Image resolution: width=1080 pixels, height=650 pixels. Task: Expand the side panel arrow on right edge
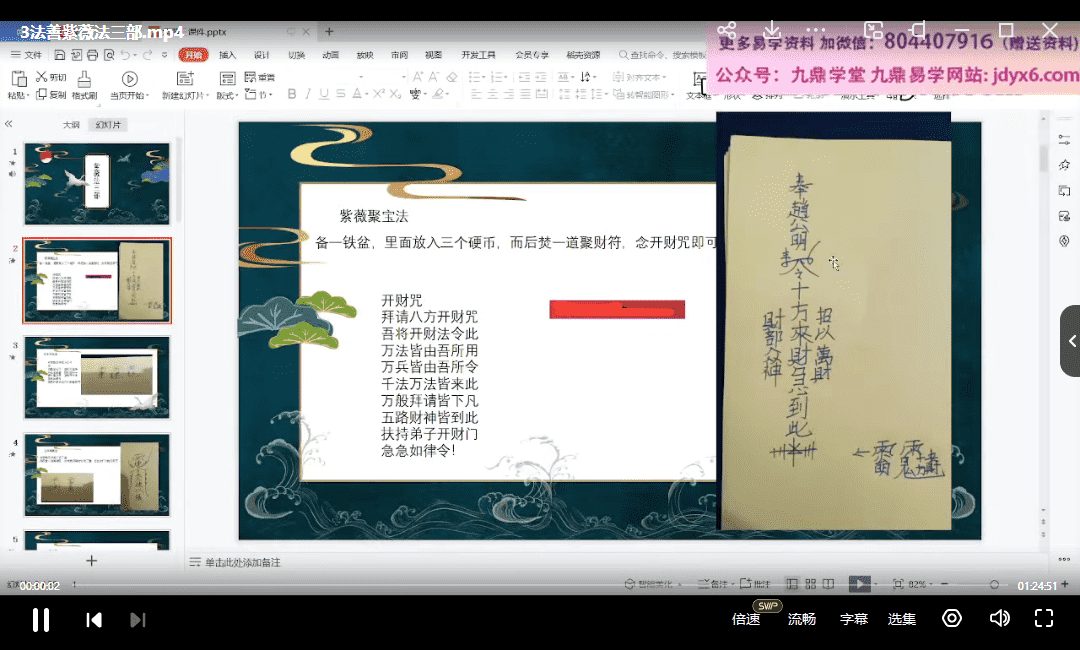click(x=1071, y=341)
